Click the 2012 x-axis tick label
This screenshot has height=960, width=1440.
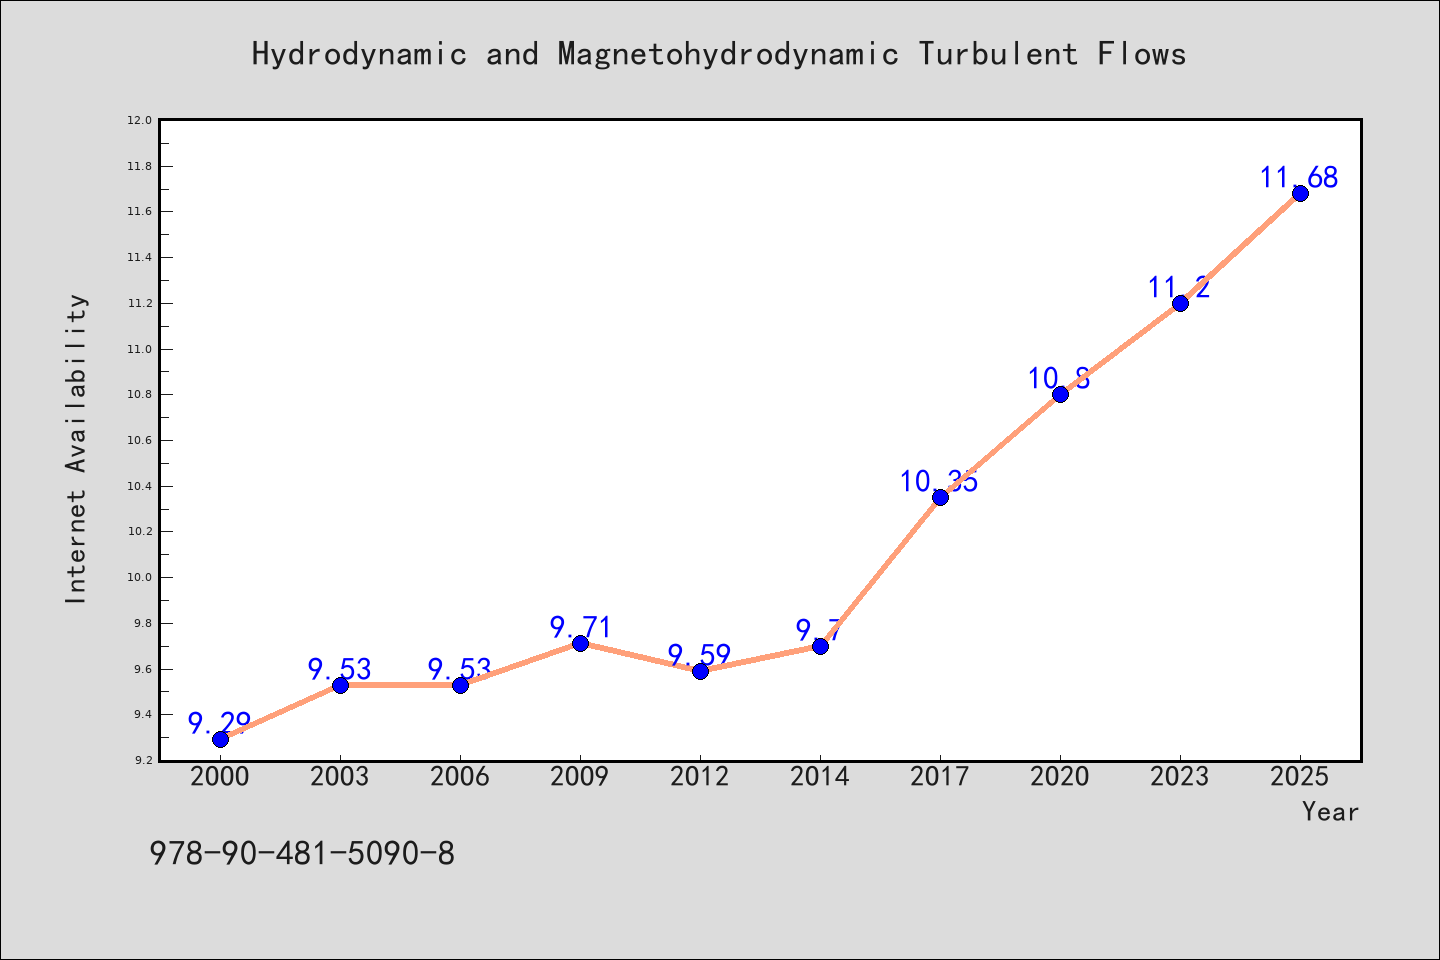[x=700, y=776]
